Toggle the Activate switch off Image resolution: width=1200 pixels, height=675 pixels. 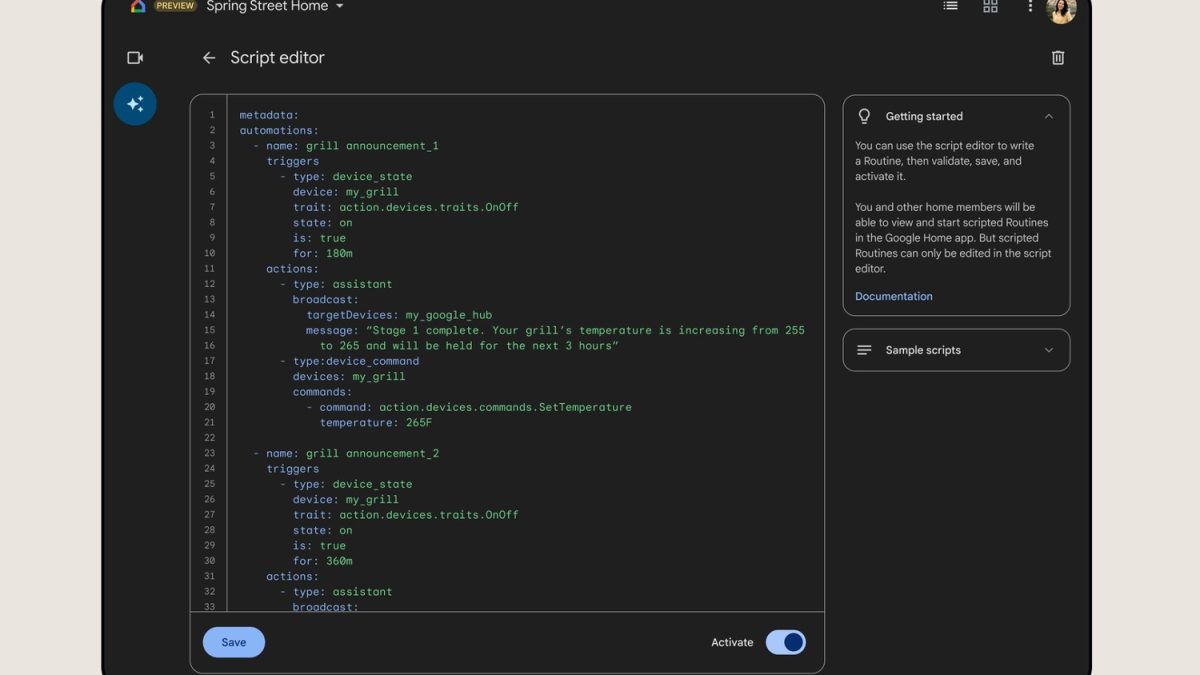pos(785,642)
